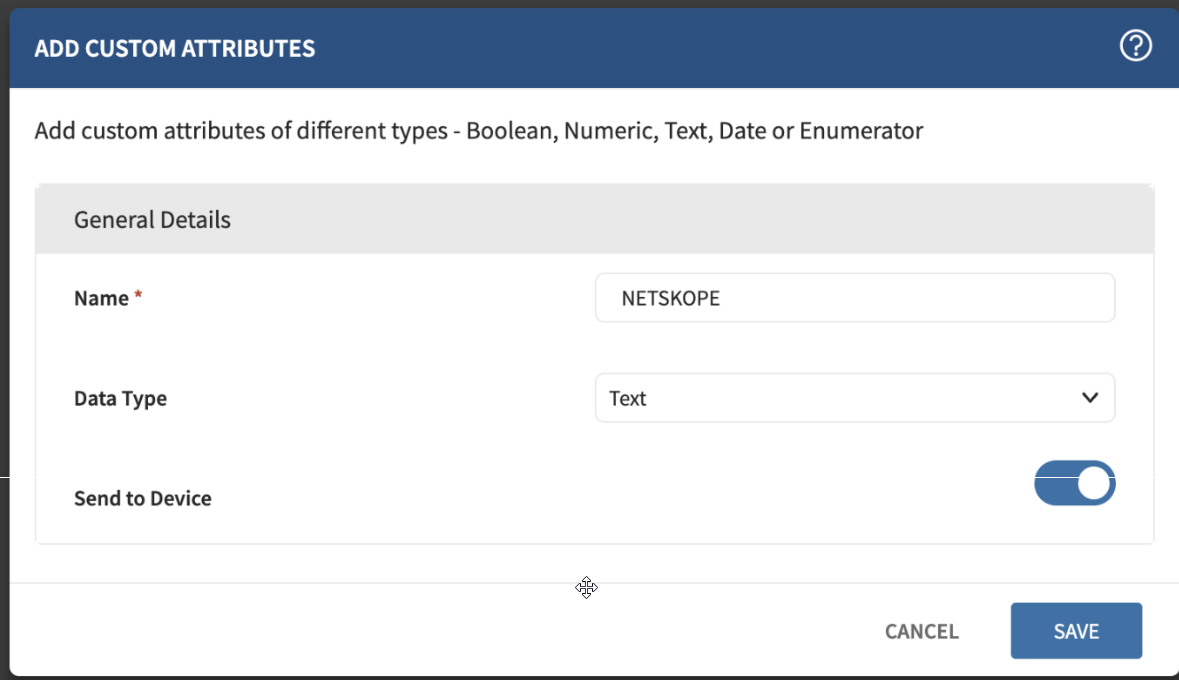Click the red required asterisk beside Name
This screenshot has height=680, width=1179.
(138, 295)
